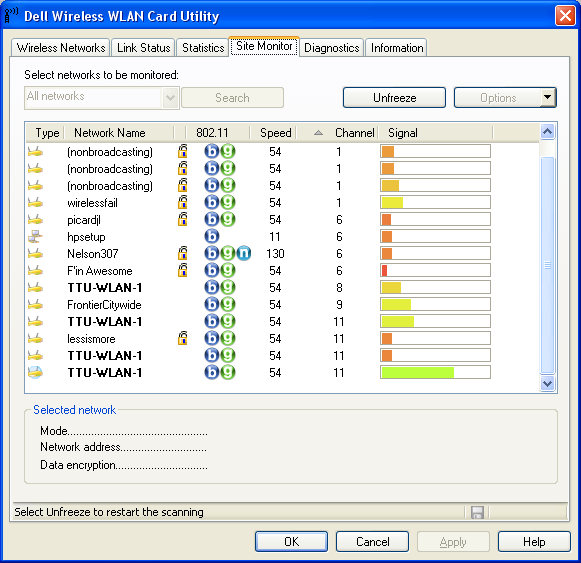581x563 pixels.
Task: Click the access point icon for Nelson307
Action: pos(36,254)
